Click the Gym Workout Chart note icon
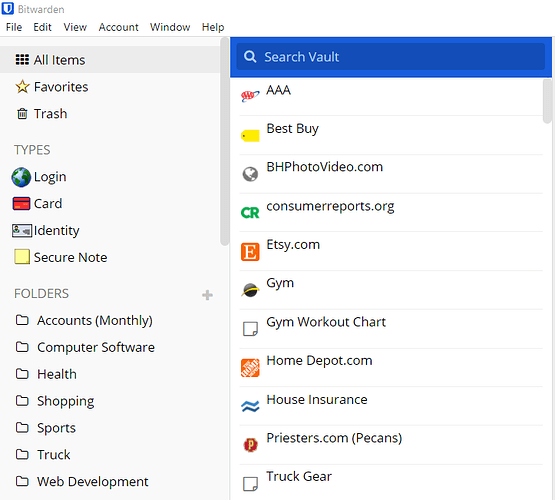555x500 pixels. click(250, 329)
